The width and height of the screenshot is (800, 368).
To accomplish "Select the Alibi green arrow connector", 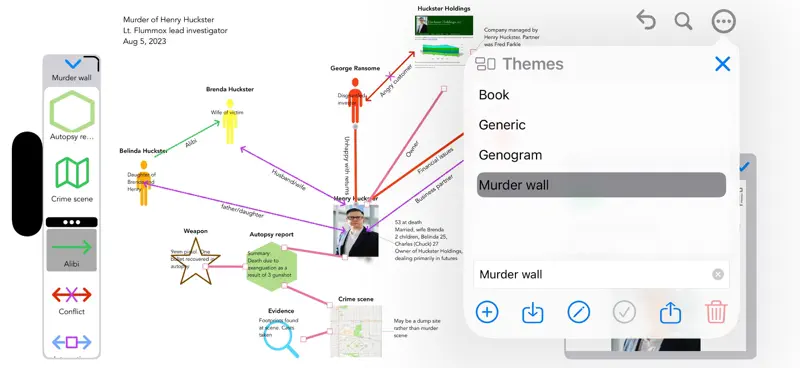I will click(71, 250).
